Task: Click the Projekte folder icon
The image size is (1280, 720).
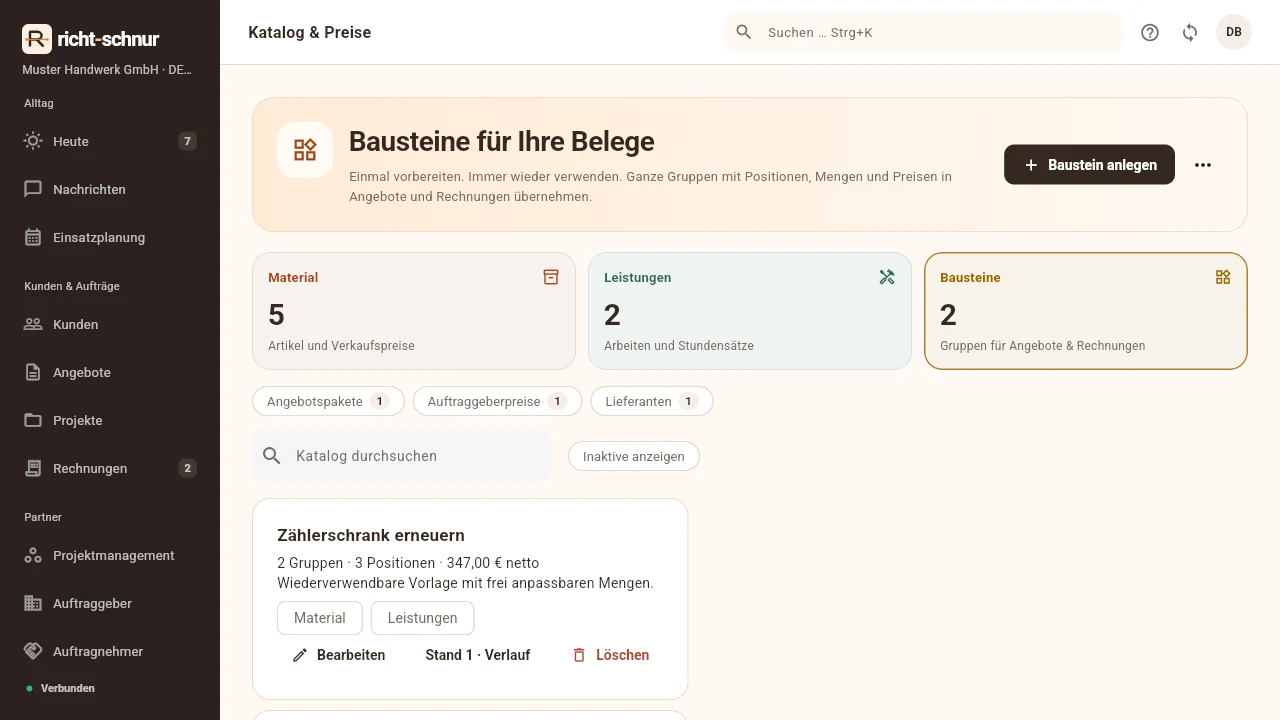Action: click(x=33, y=420)
